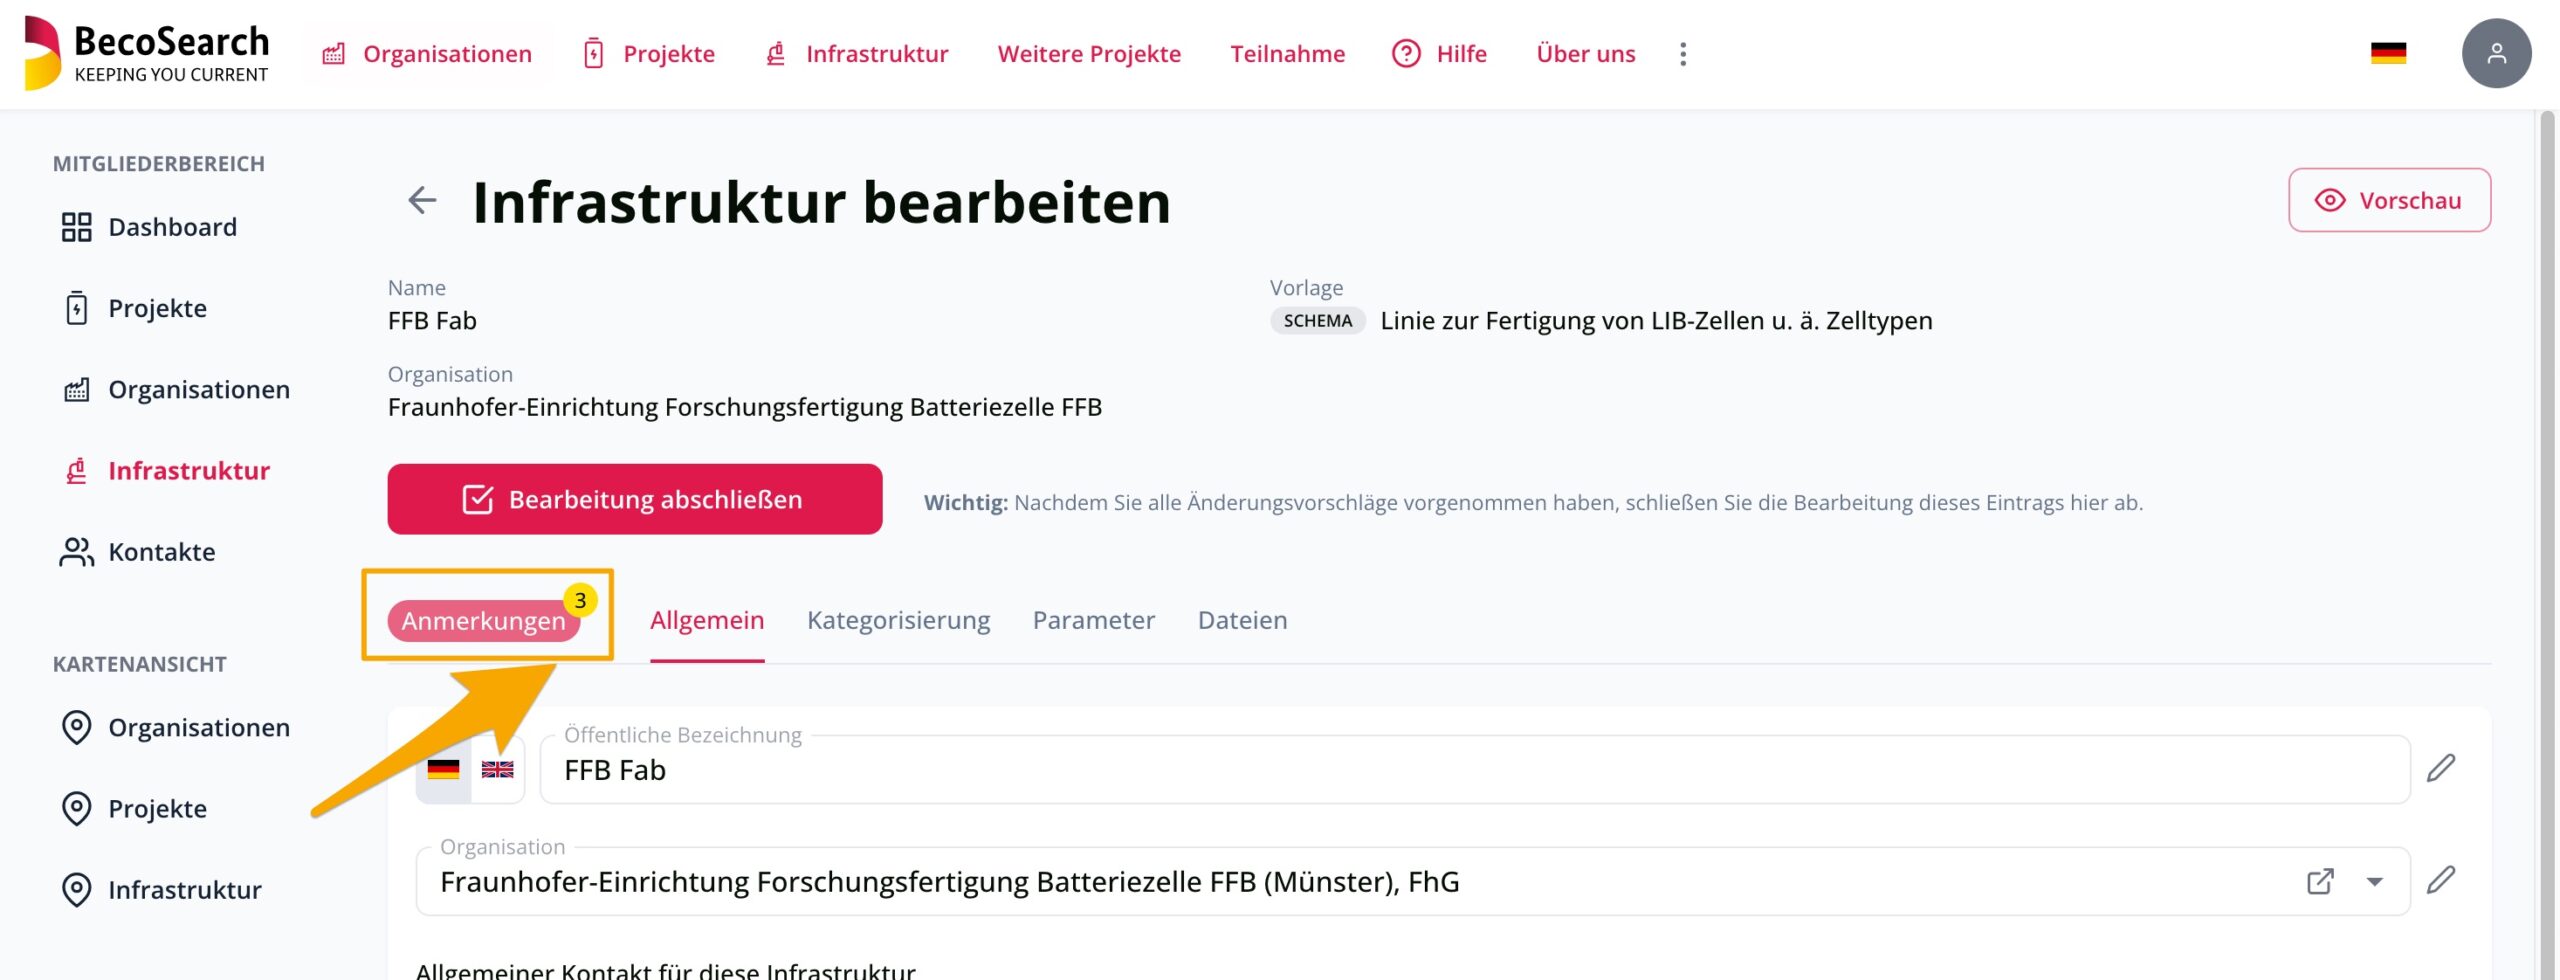Open the user profile avatar
2560x980 pixels.
click(x=2496, y=54)
